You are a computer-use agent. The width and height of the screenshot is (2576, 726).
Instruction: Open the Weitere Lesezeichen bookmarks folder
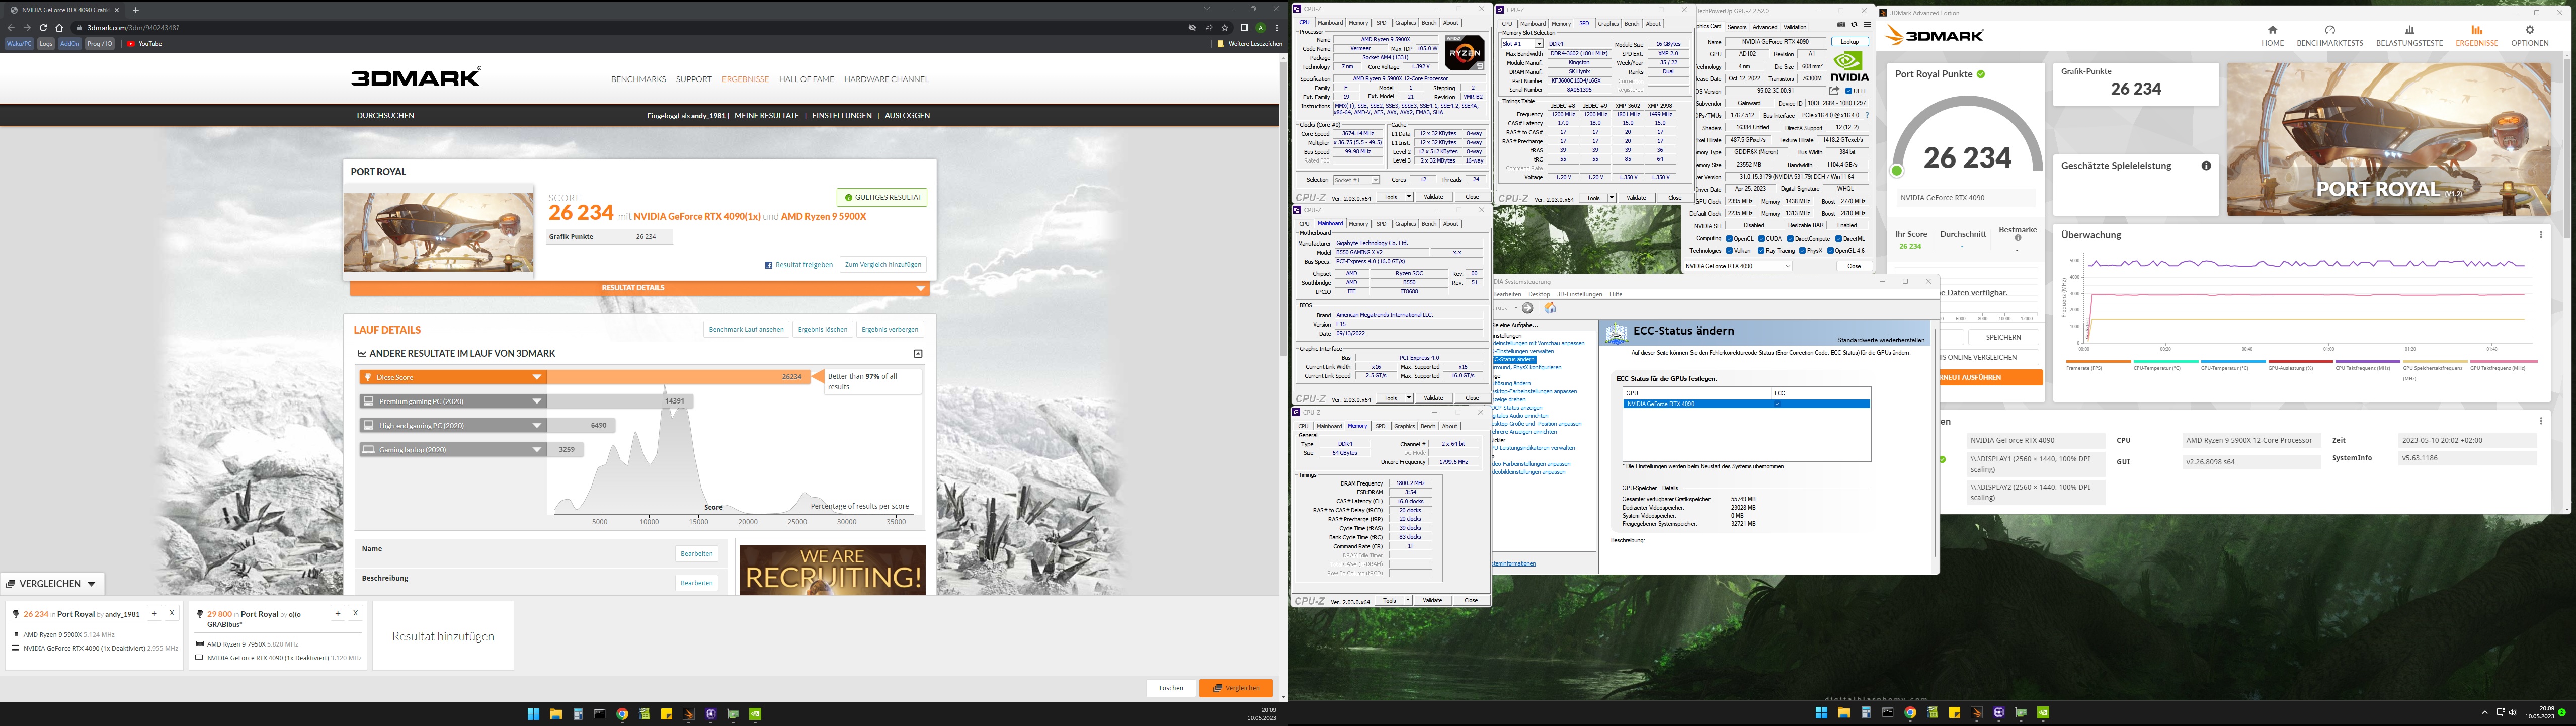[x=1250, y=44]
